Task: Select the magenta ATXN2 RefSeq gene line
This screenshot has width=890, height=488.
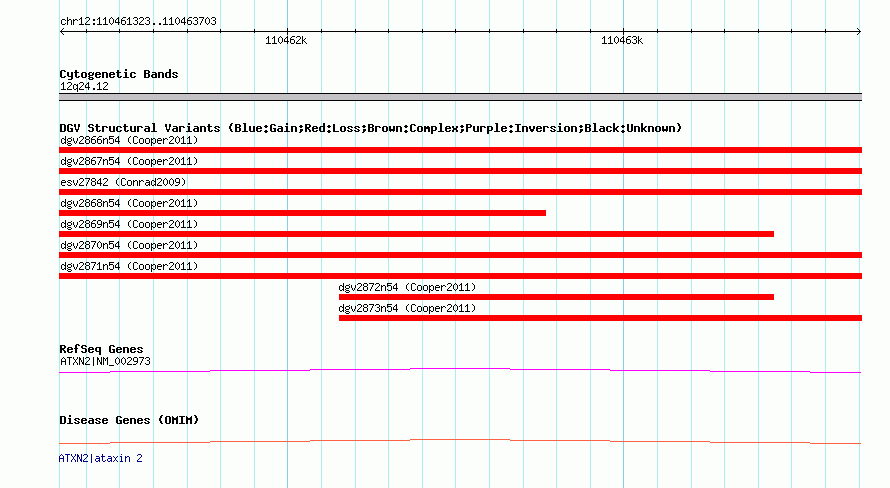Action: coord(460,371)
